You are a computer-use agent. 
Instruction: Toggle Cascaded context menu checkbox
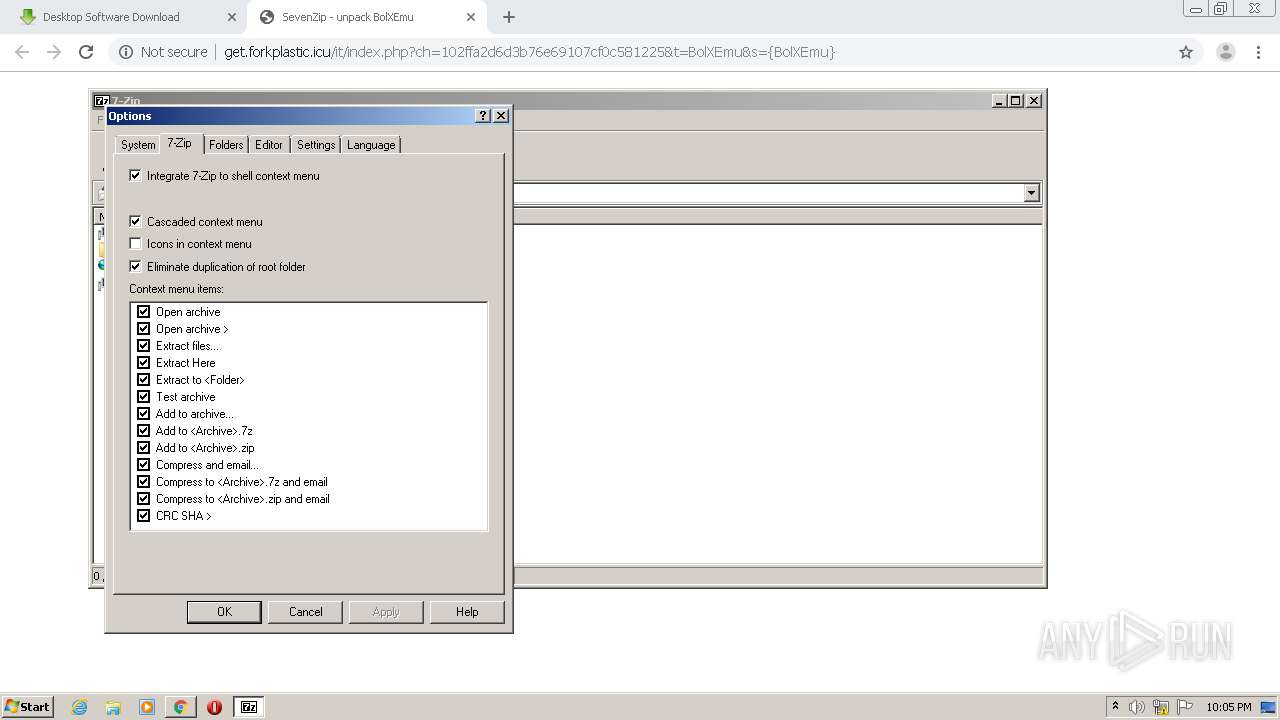point(136,221)
